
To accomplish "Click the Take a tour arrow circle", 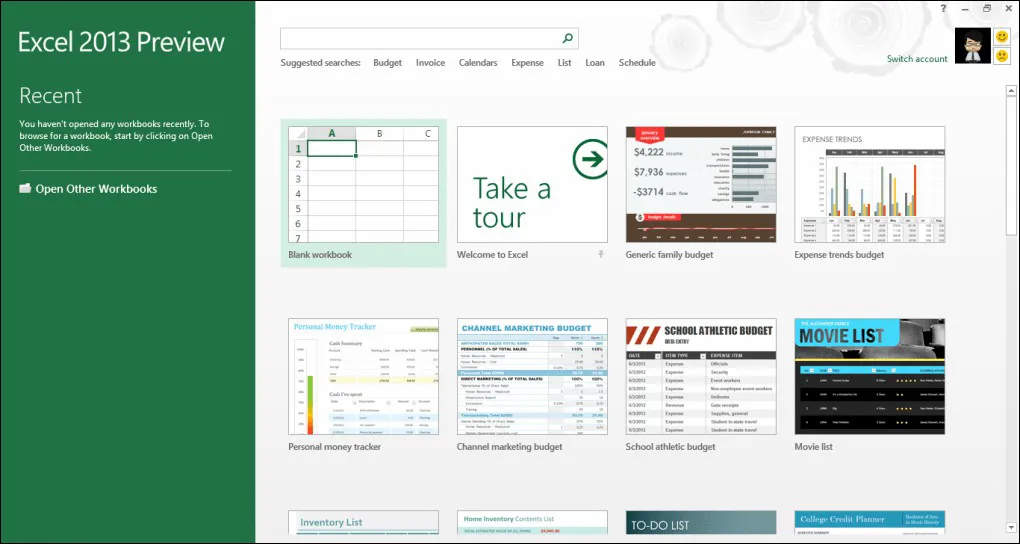I will [589, 158].
